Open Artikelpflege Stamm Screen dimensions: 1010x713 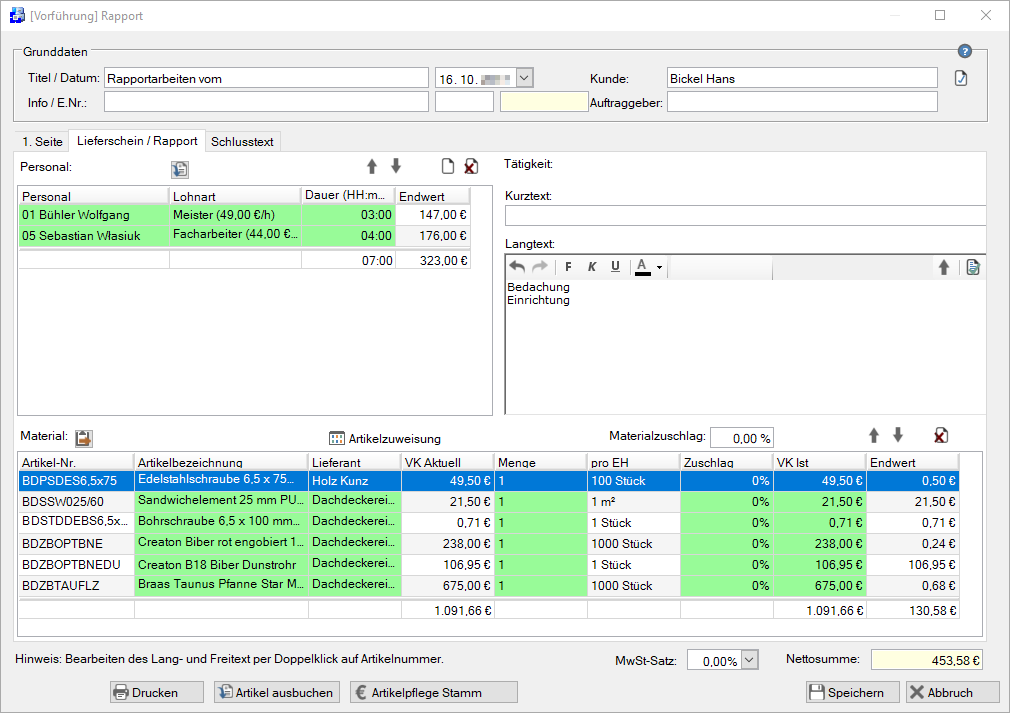(x=434, y=692)
